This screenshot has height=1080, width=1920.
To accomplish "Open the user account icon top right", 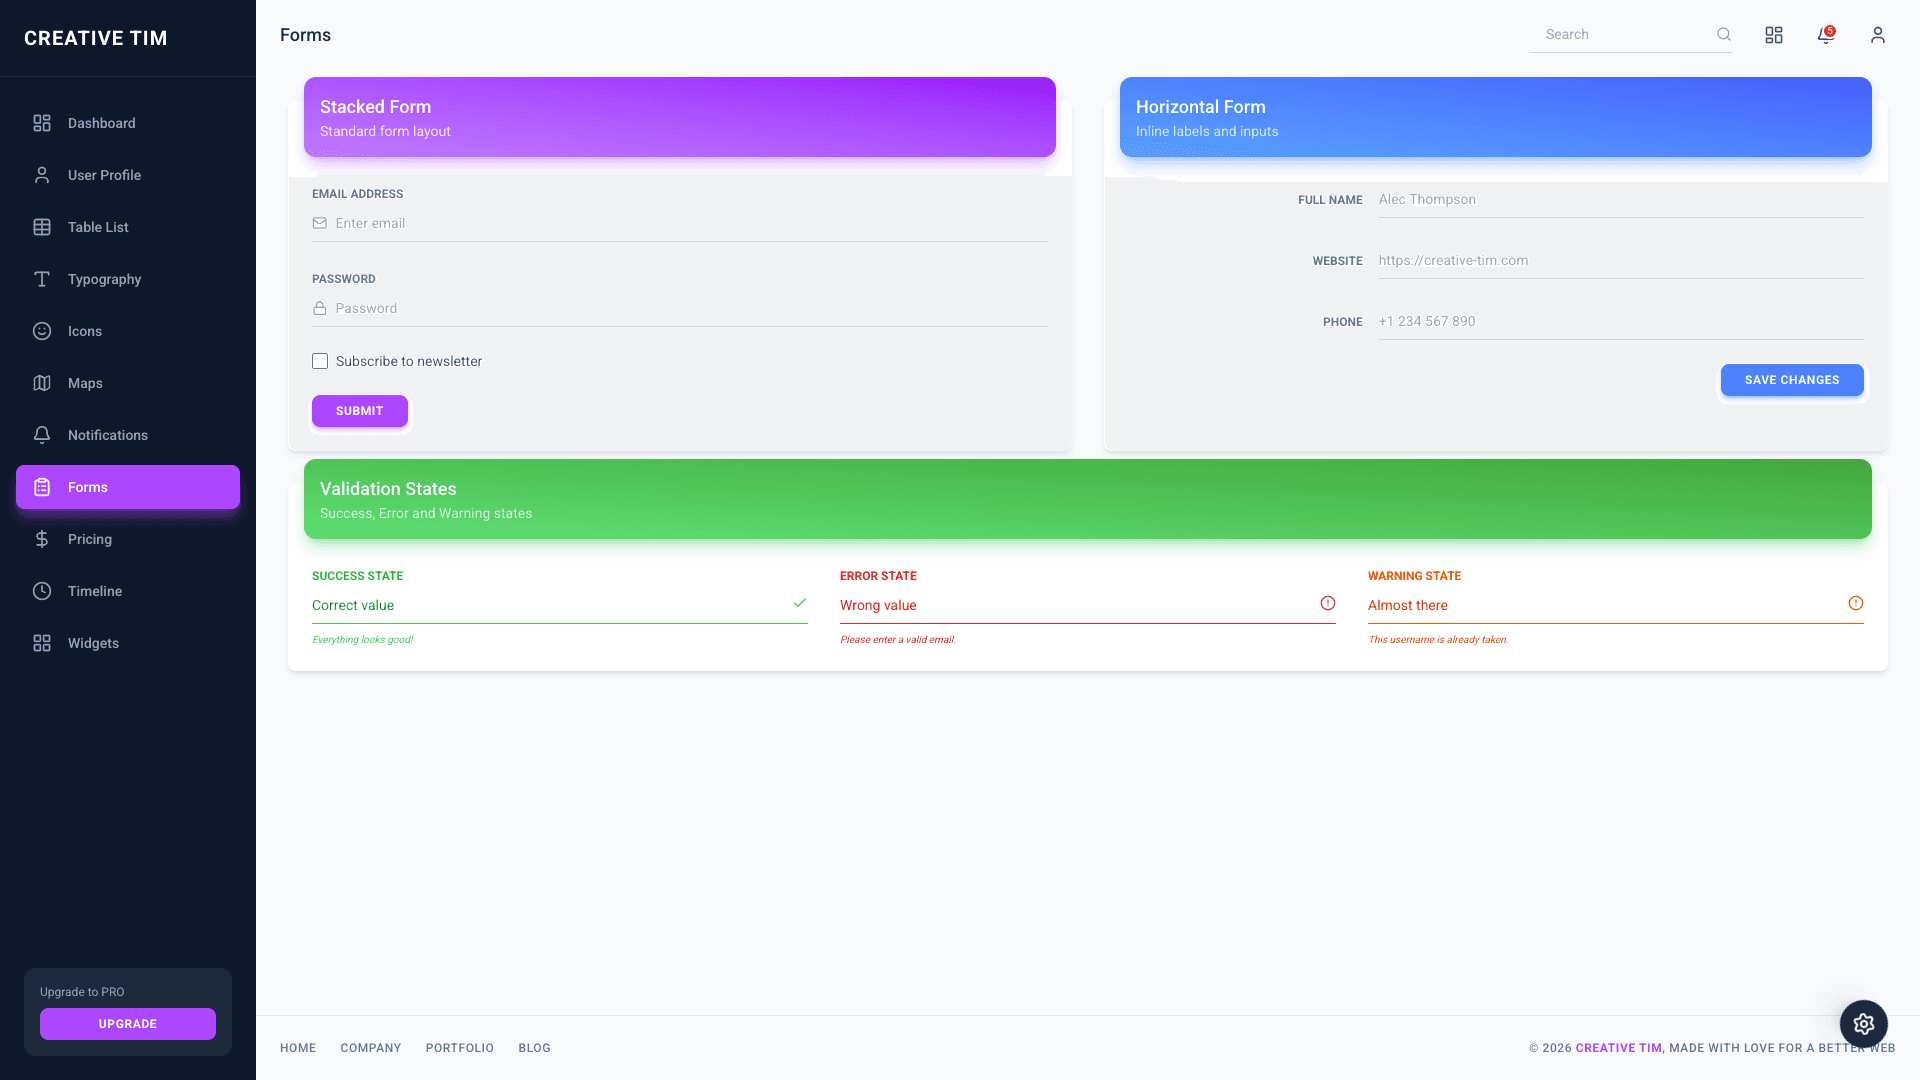I will pos(1877,34).
